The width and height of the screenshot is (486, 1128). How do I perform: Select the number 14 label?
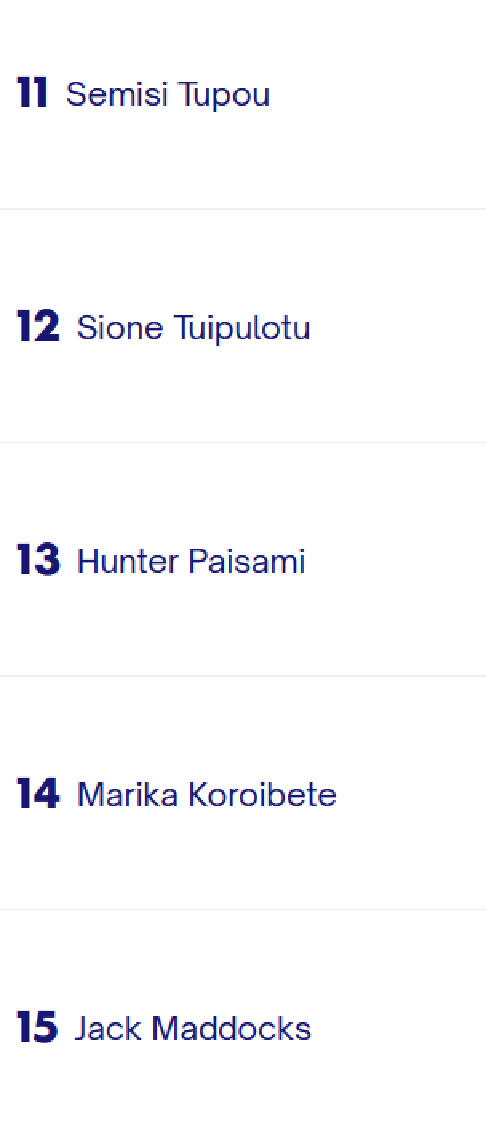point(38,794)
